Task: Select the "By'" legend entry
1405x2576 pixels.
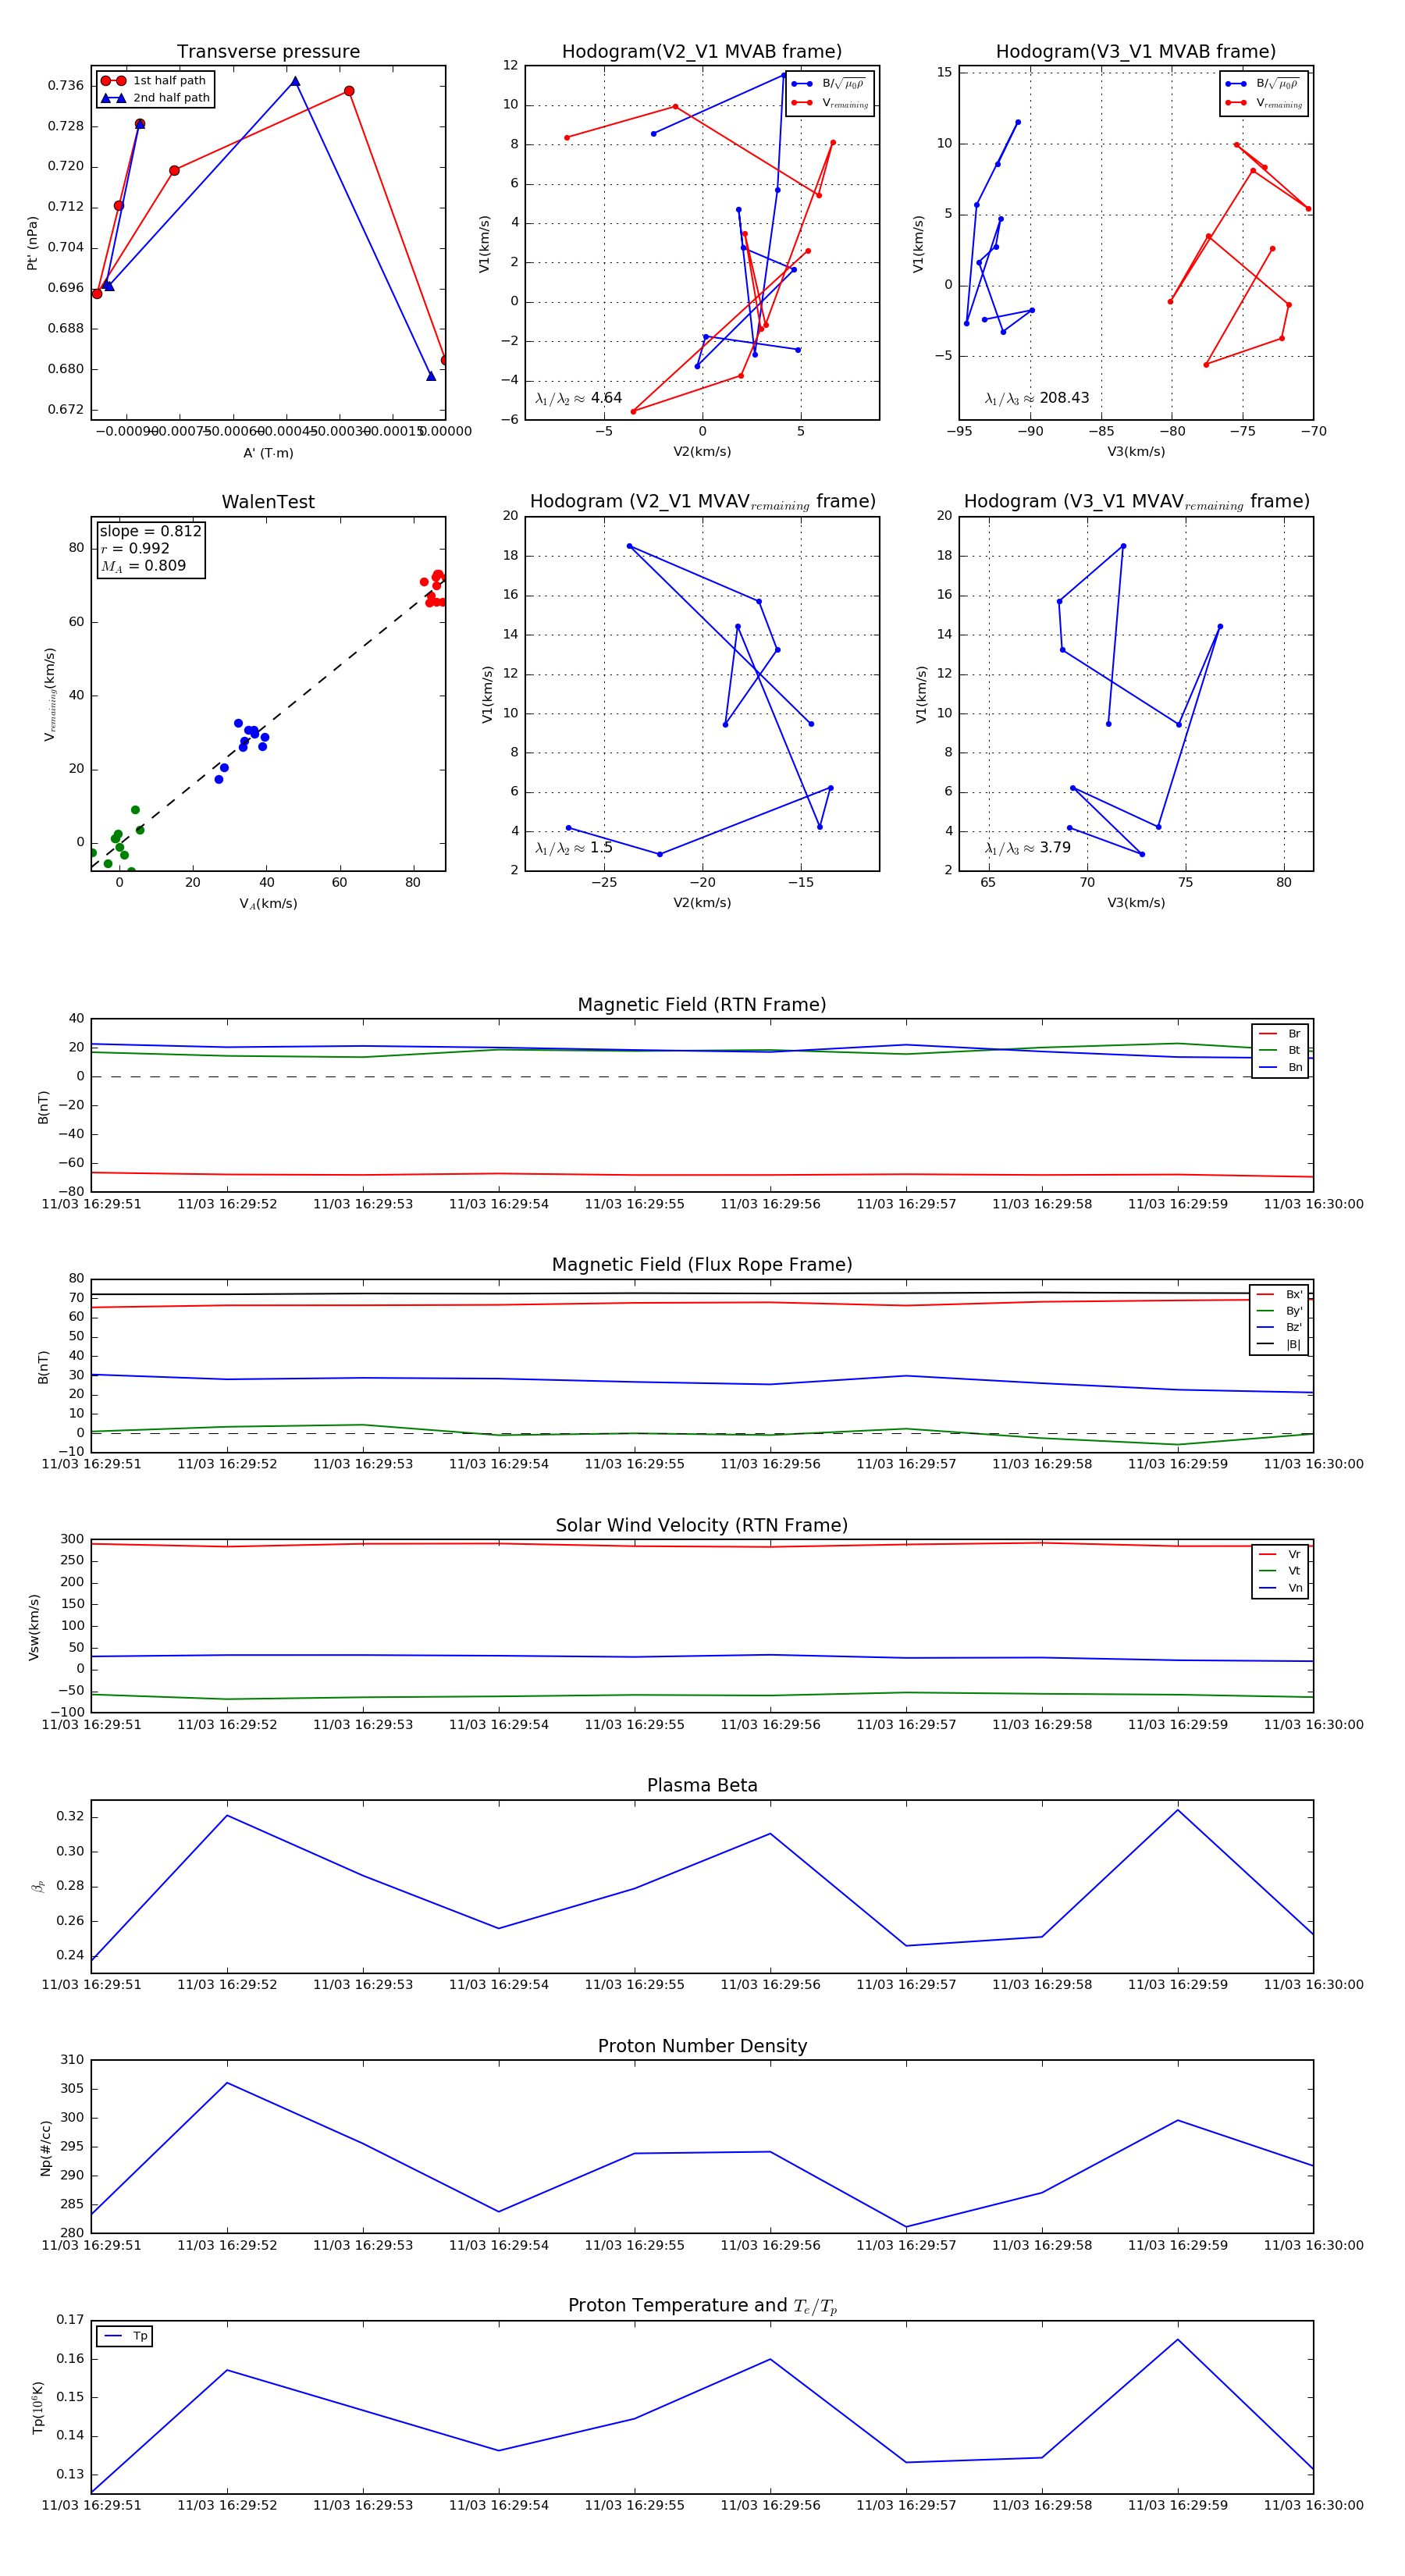Action: [1279, 1311]
